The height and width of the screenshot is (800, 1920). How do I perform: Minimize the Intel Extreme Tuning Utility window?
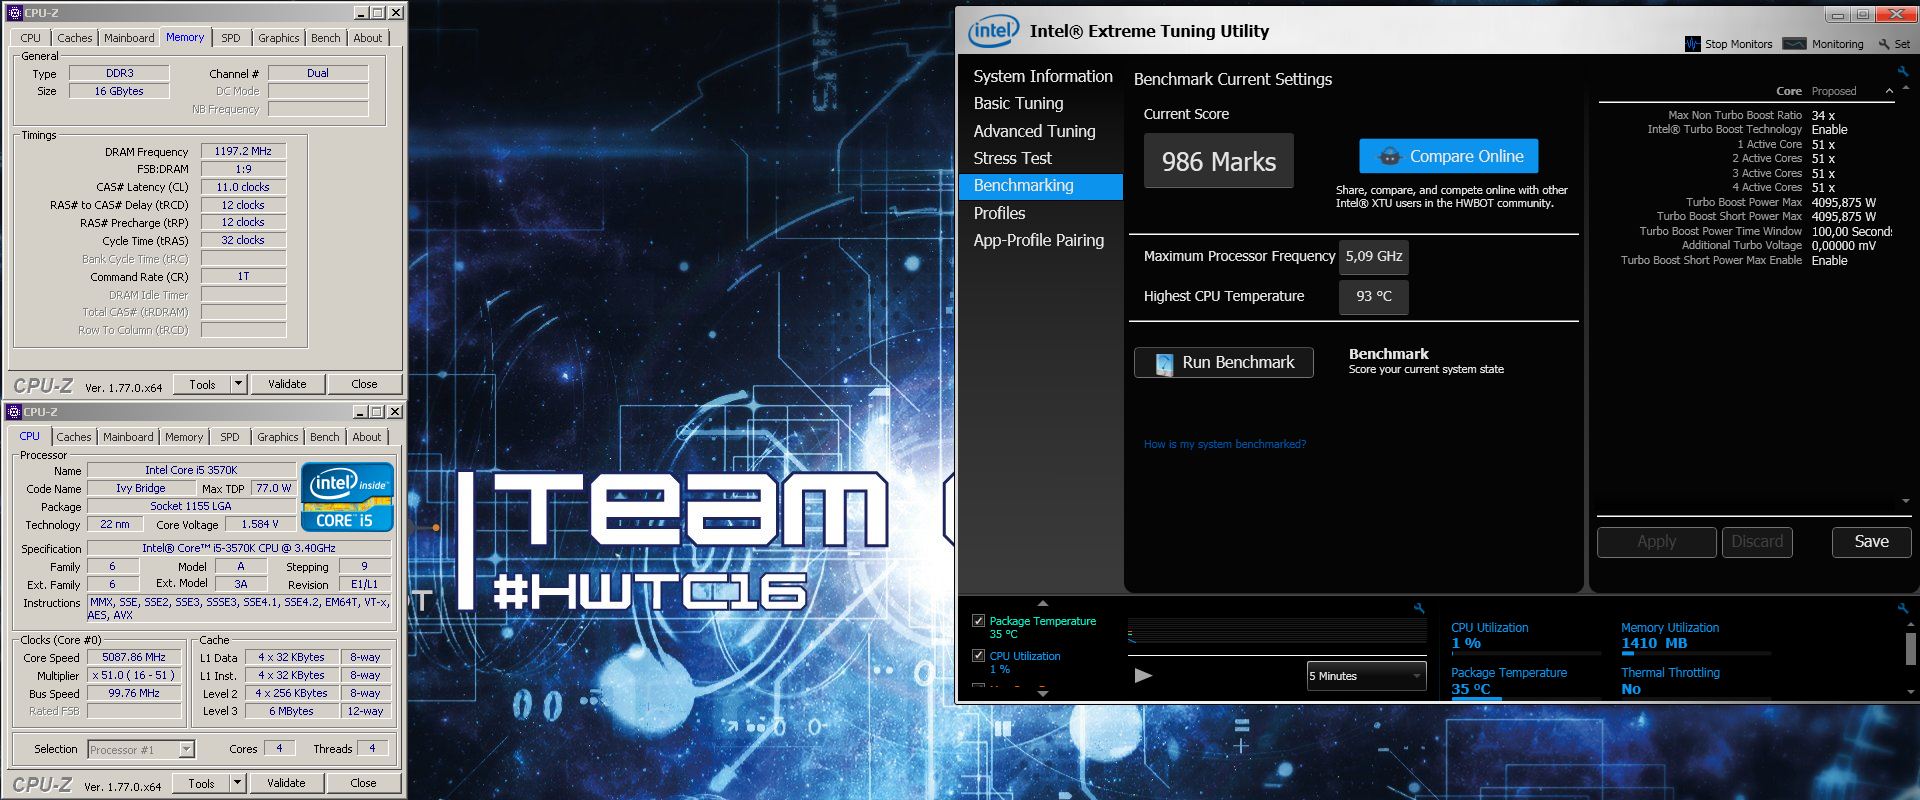(1838, 15)
